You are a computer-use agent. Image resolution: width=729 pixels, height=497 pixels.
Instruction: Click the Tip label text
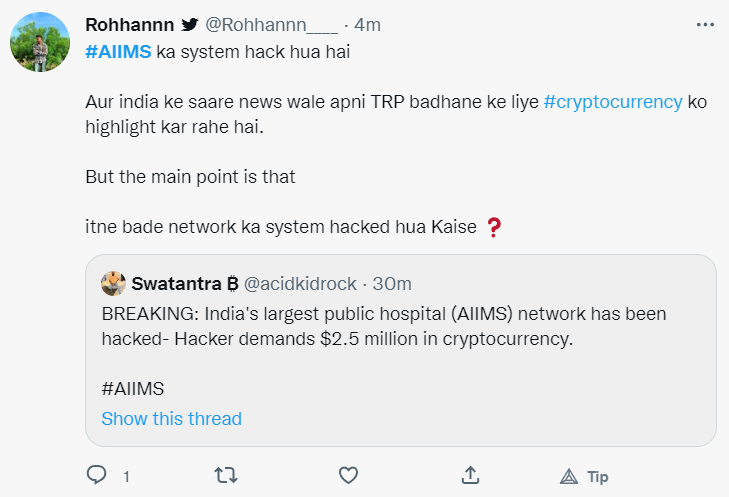pos(598,477)
